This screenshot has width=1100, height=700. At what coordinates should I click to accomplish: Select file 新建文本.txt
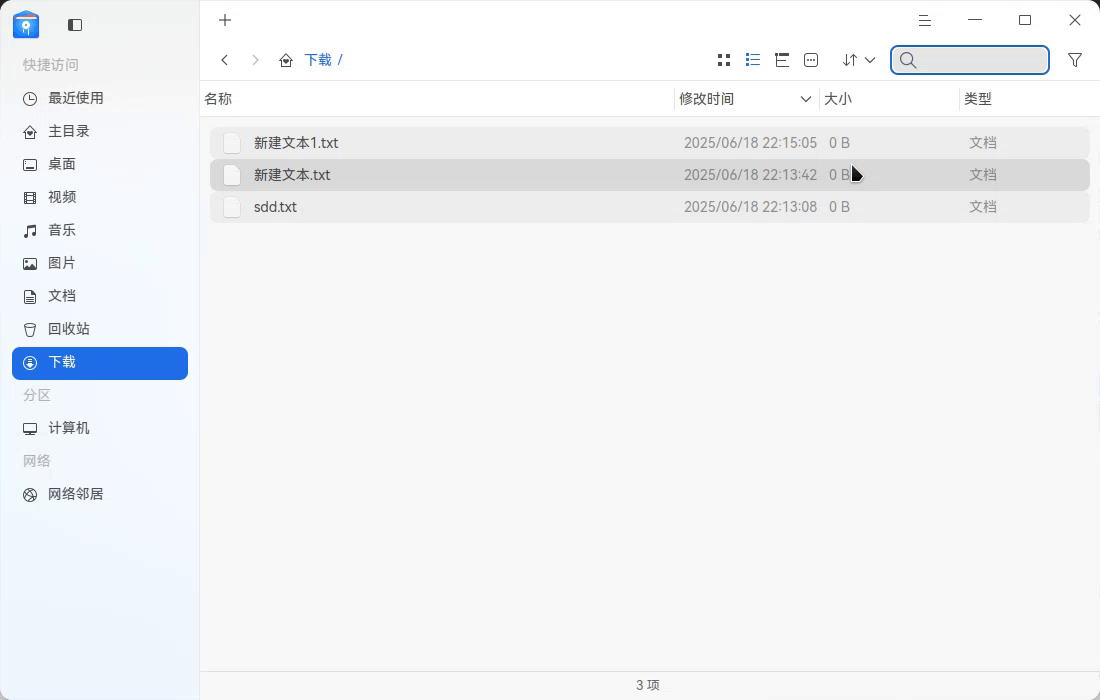coord(650,175)
